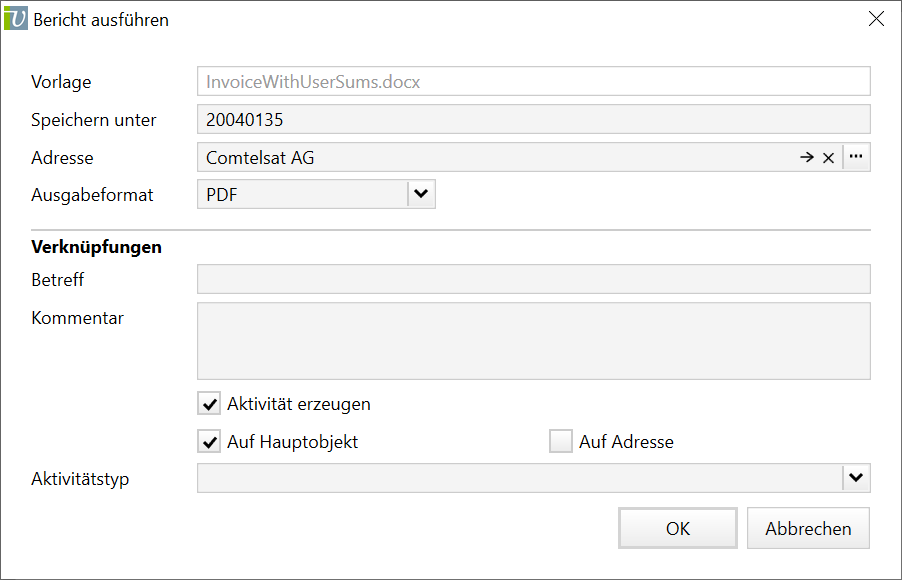Toggle the Aktivität erzeugen checkbox
The image size is (902, 580).
[210, 404]
